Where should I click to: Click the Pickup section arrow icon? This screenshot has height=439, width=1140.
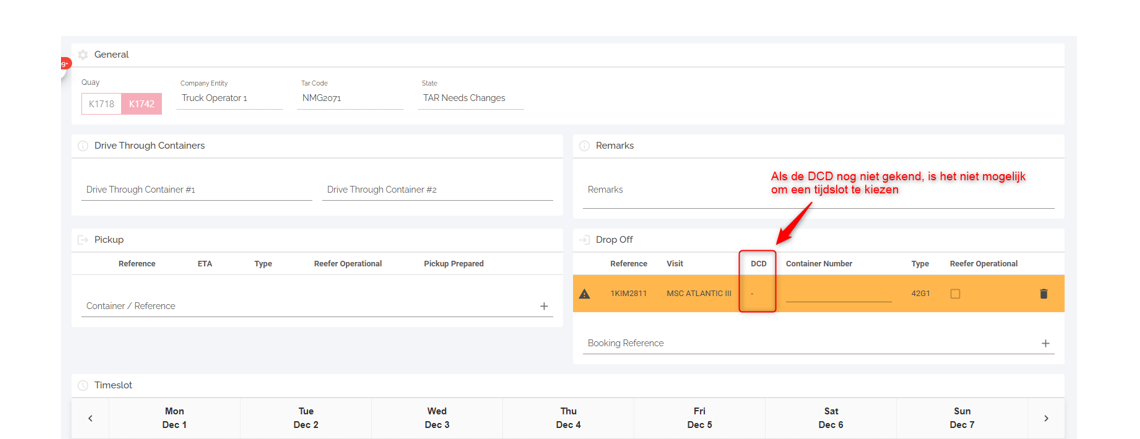point(83,240)
